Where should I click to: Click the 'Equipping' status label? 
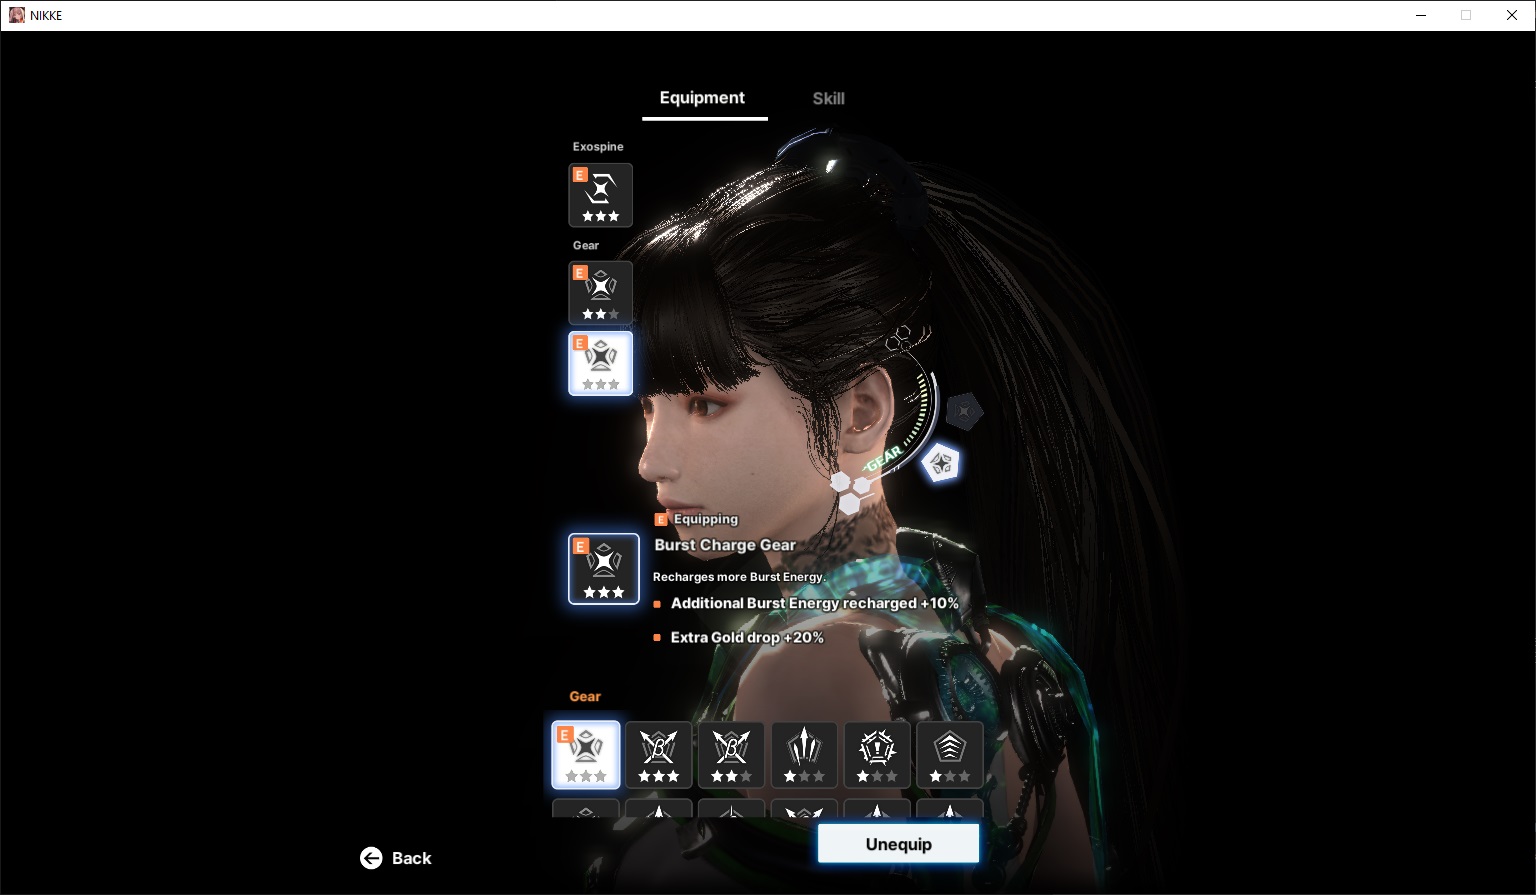coord(706,519)
